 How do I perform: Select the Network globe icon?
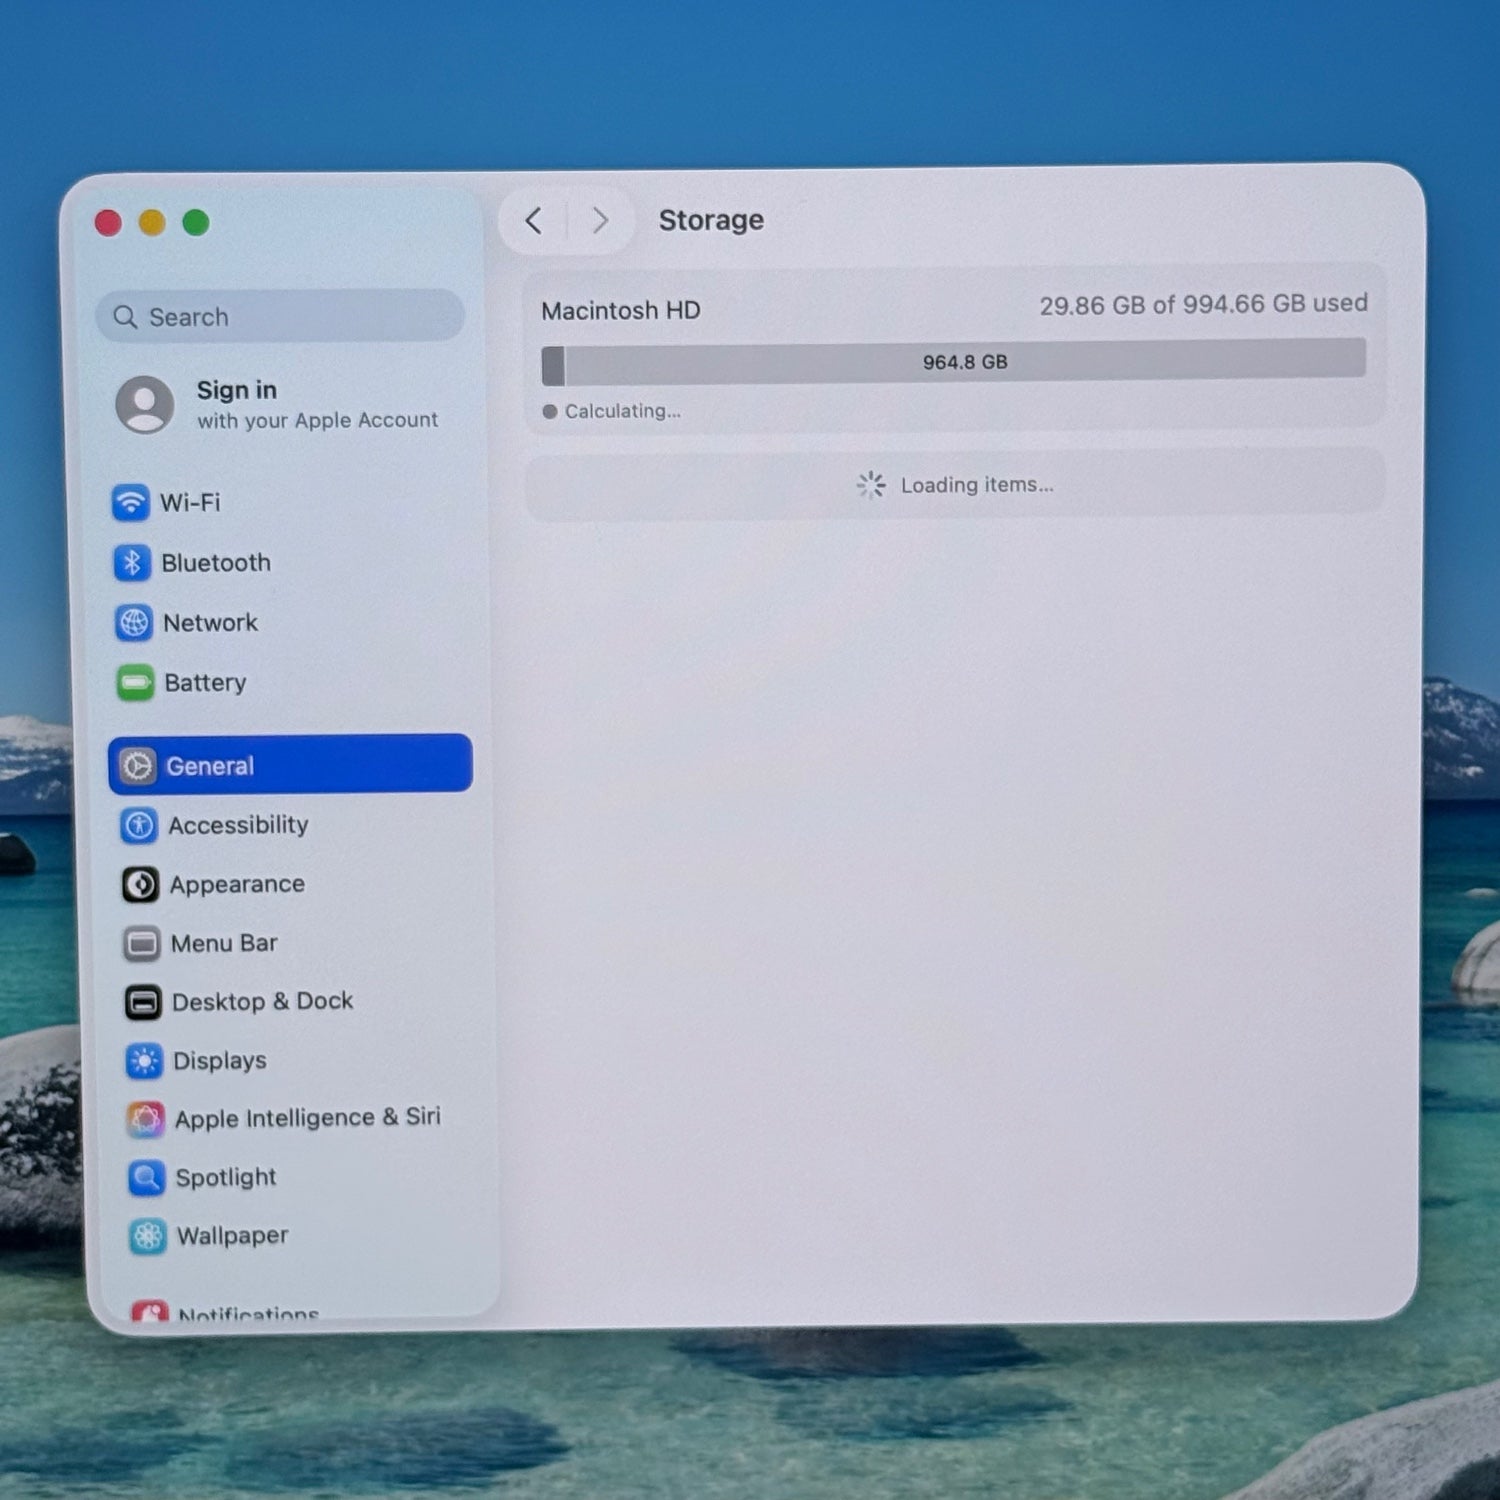(134, 623)
